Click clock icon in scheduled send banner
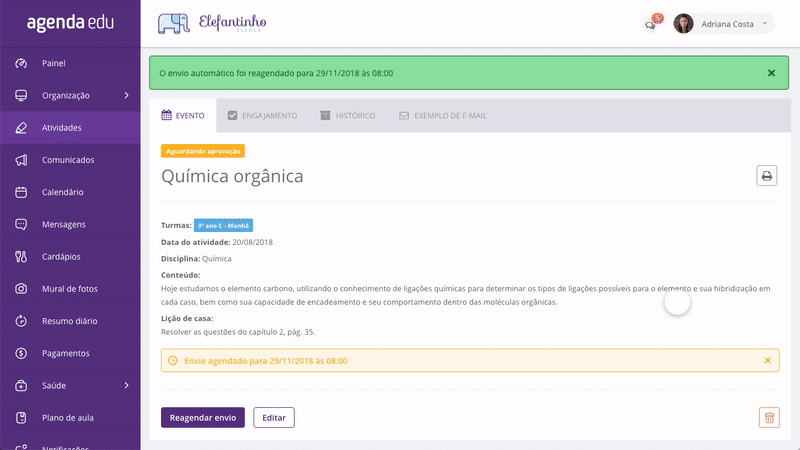 pos(172,360)
